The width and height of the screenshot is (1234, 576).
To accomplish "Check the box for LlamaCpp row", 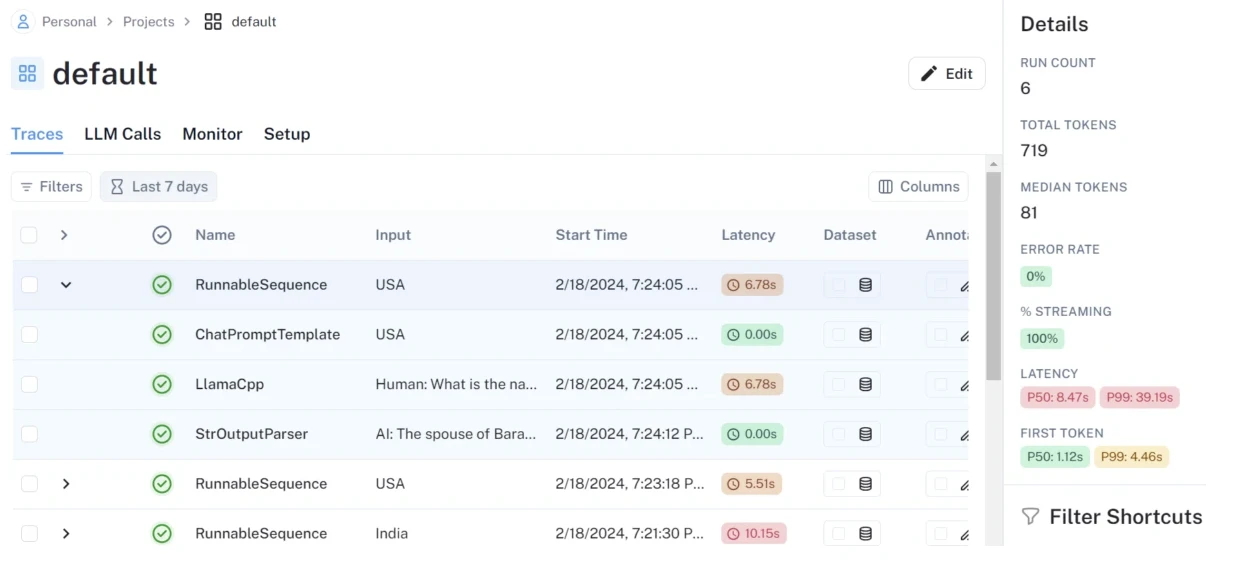I will (x=29, y=384).
